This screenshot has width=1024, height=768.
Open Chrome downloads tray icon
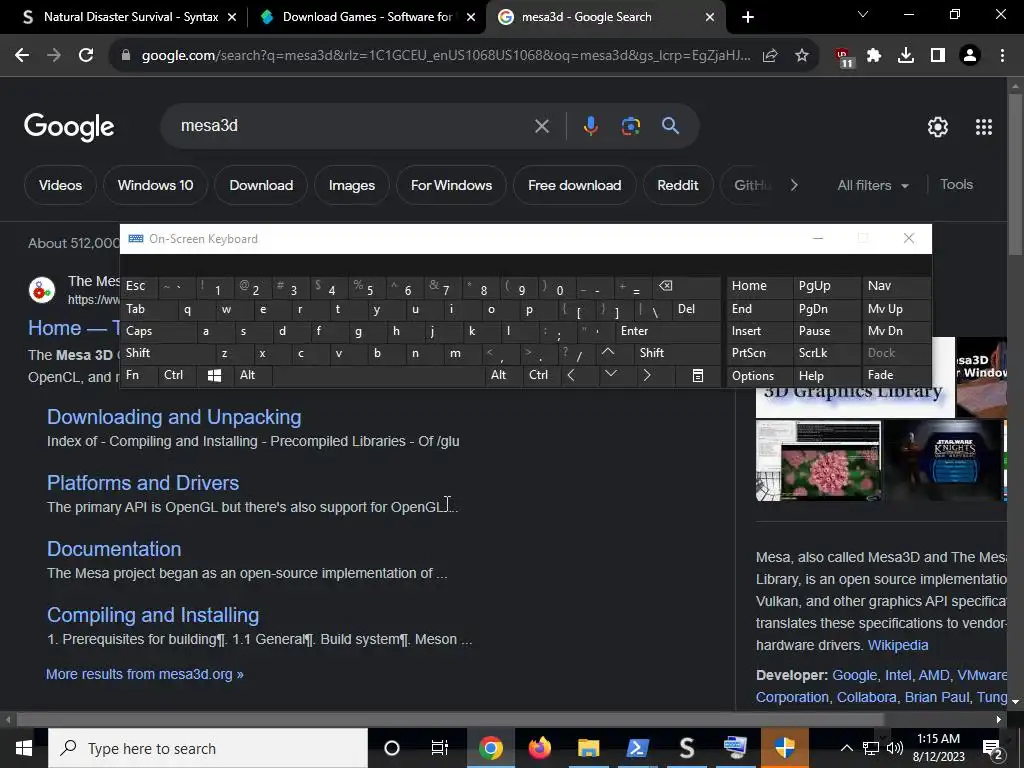tap(906, 56)
